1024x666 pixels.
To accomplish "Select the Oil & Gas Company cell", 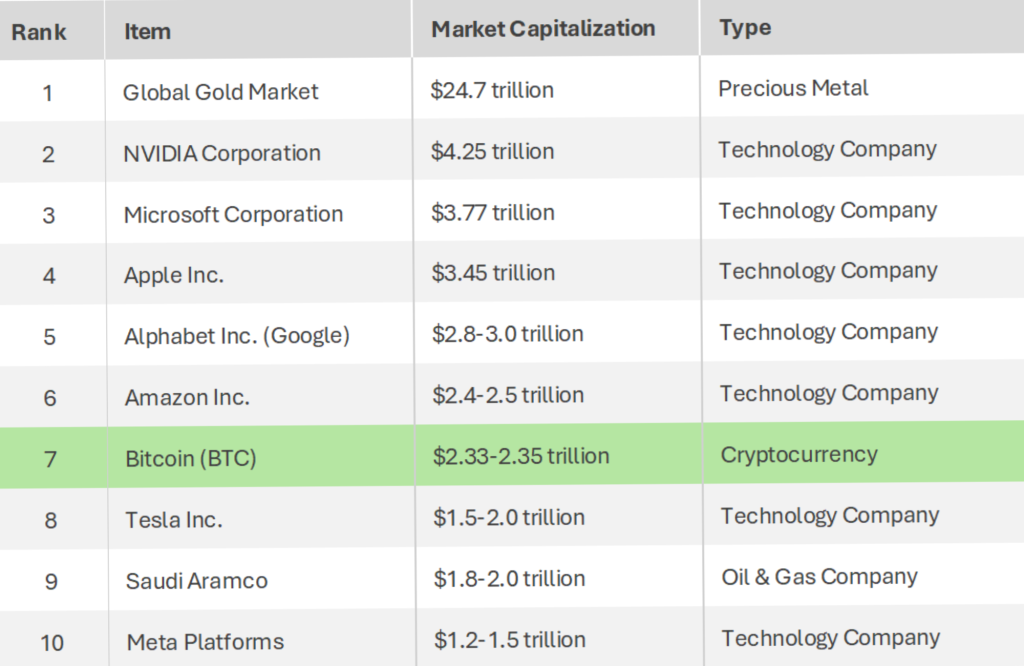I will [x=819, y=577].
